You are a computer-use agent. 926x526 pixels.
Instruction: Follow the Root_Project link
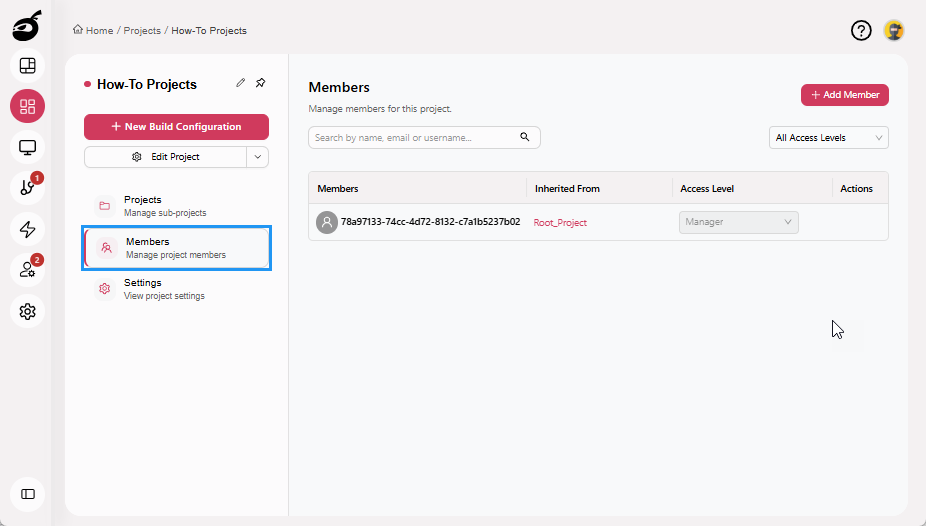(560, 223)
